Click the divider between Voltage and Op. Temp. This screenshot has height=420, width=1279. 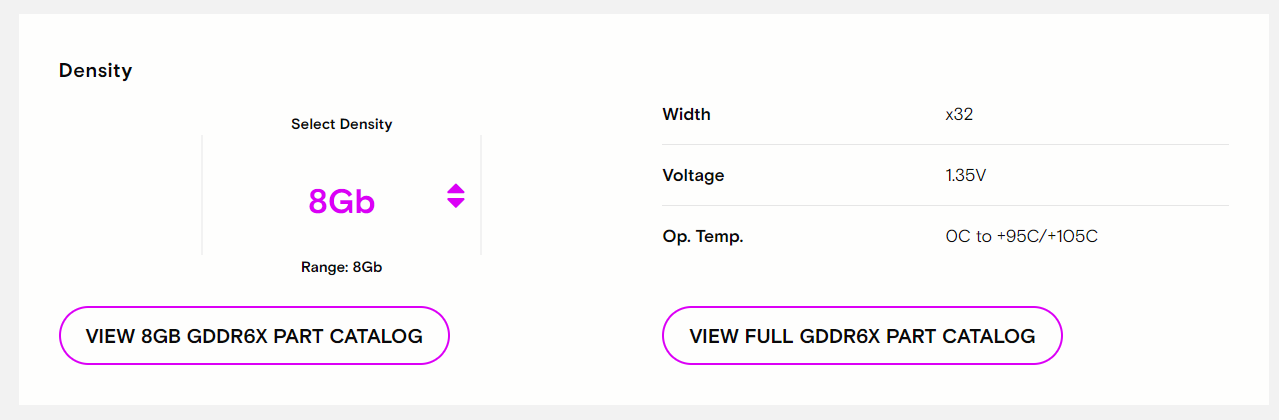(x=945, y=206)
